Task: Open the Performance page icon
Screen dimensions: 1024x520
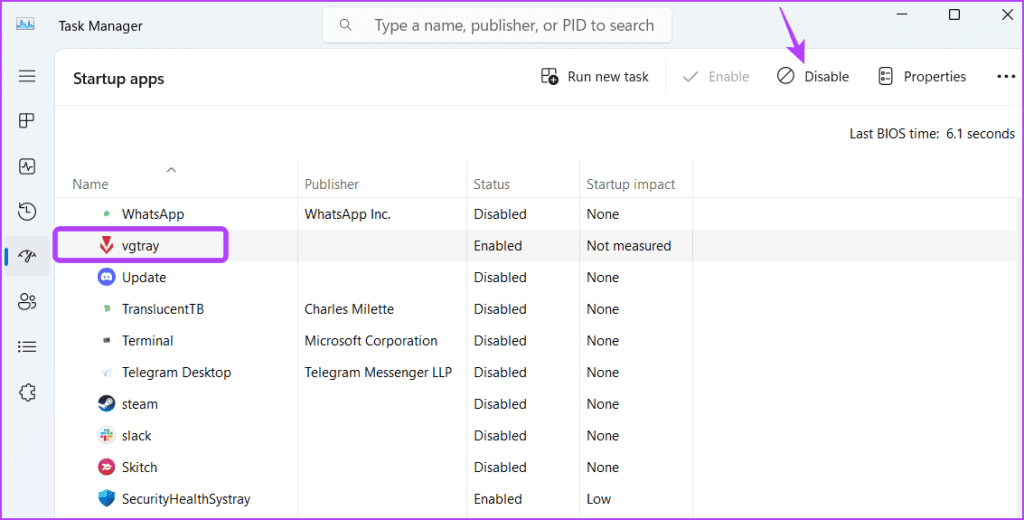Action: pos(27,166)
